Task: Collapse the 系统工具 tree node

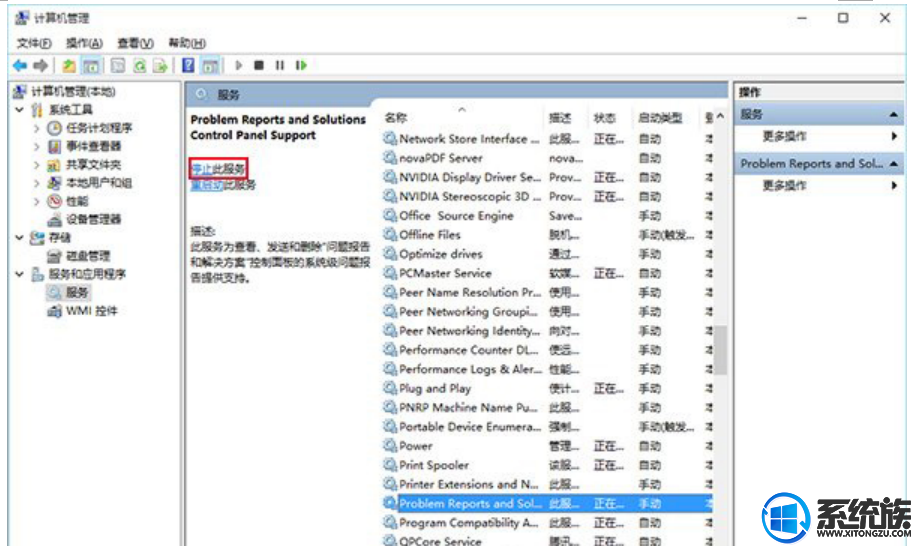Action: click(19, 109)
